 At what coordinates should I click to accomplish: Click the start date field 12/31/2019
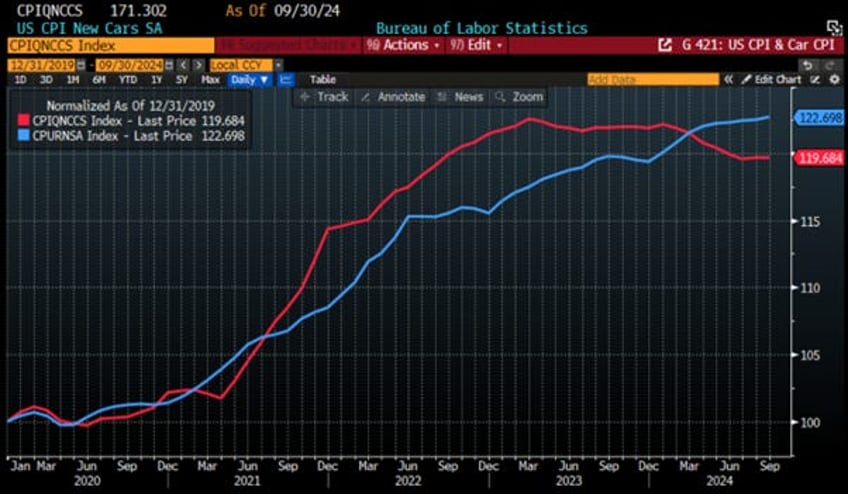coord(42,65)
